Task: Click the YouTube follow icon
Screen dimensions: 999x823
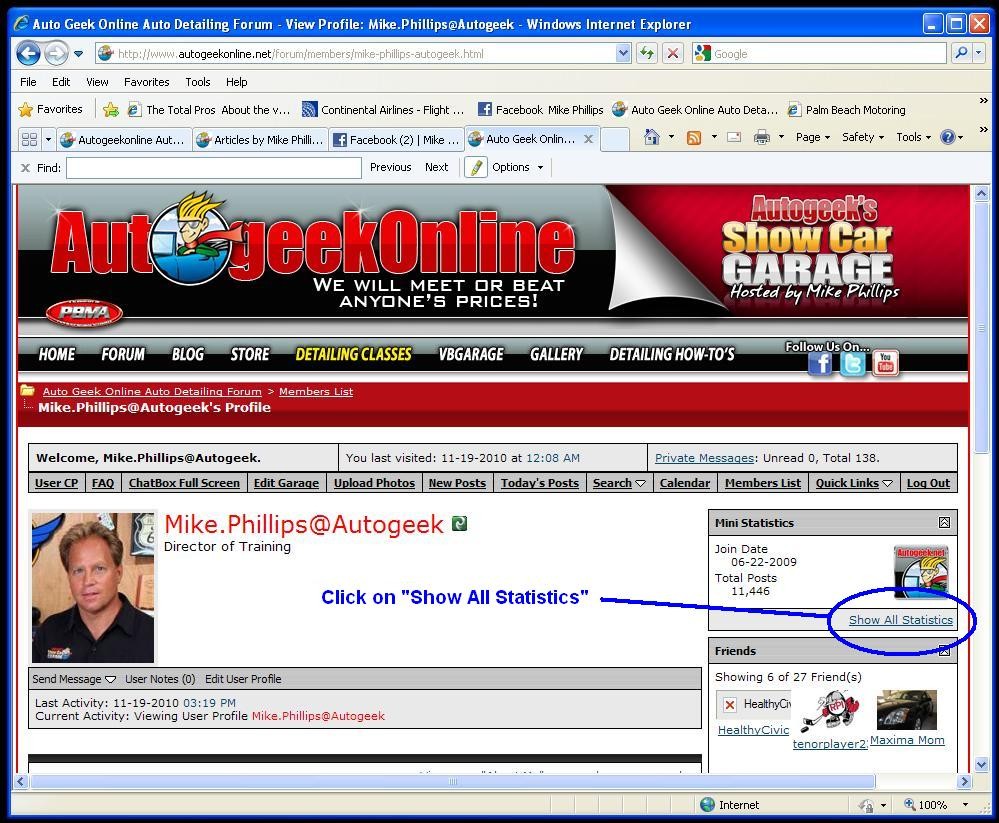Action: coord(885,363)
